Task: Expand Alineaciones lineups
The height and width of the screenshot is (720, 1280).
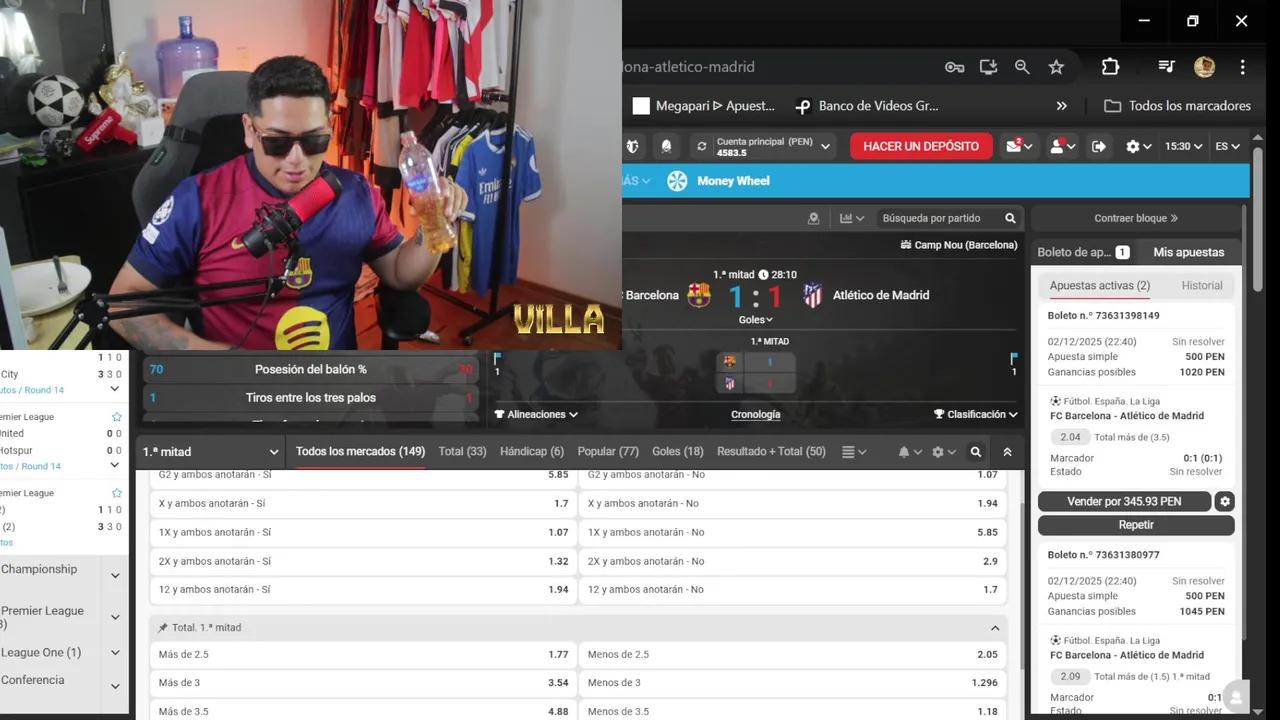Action: 536,414
